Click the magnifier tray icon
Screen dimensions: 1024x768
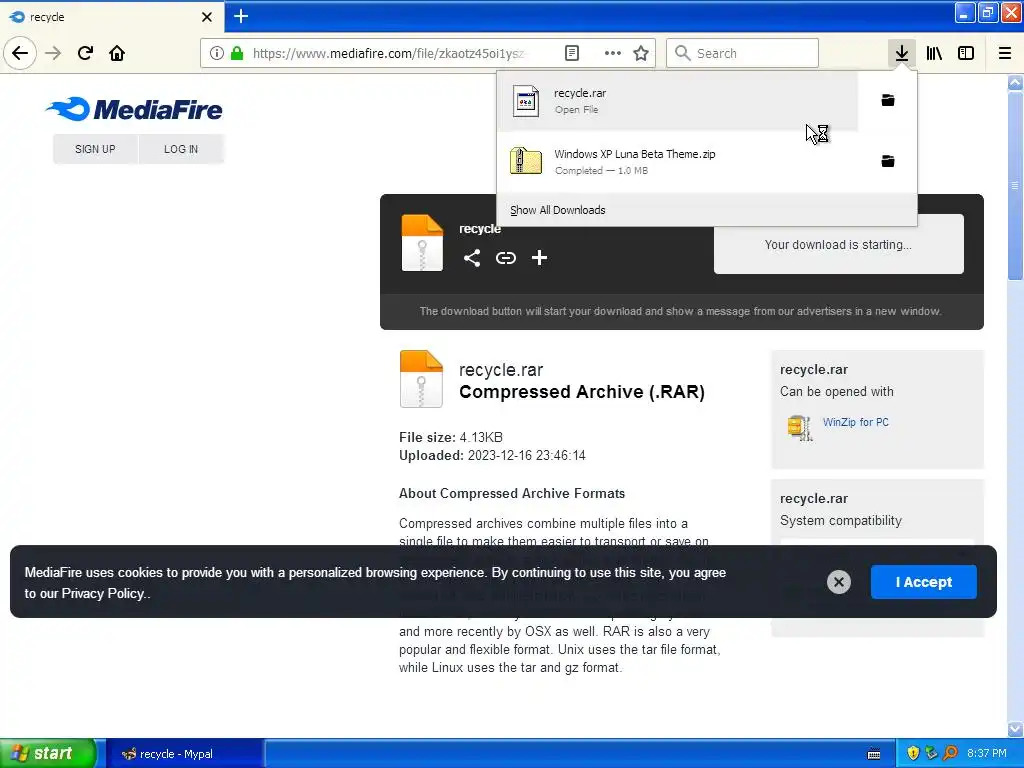[950, 754]
